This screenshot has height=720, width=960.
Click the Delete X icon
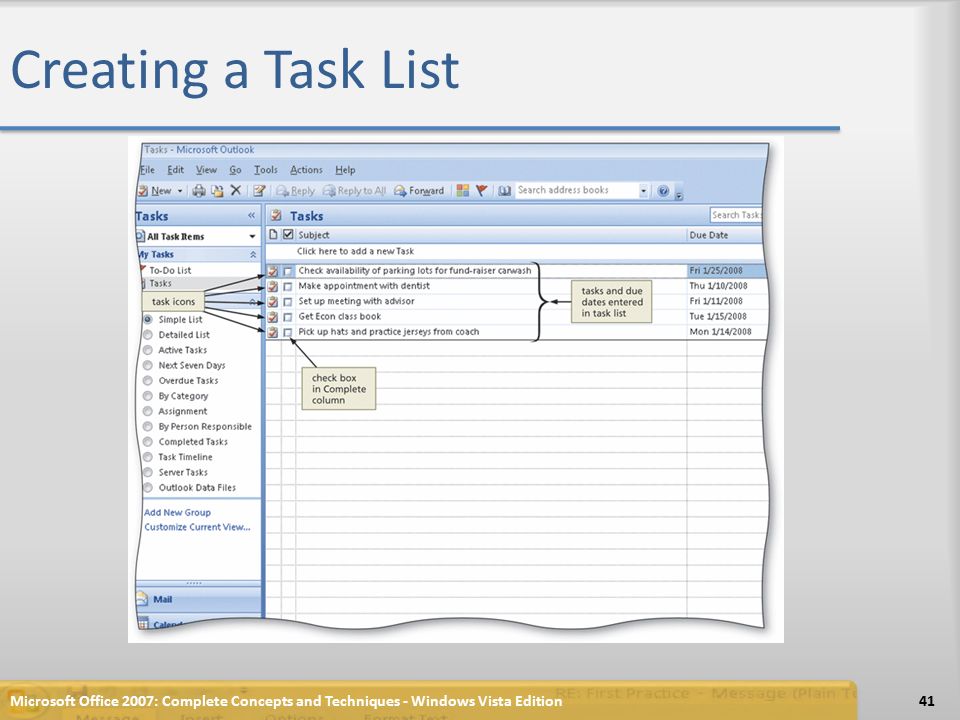tap(236, 190)
